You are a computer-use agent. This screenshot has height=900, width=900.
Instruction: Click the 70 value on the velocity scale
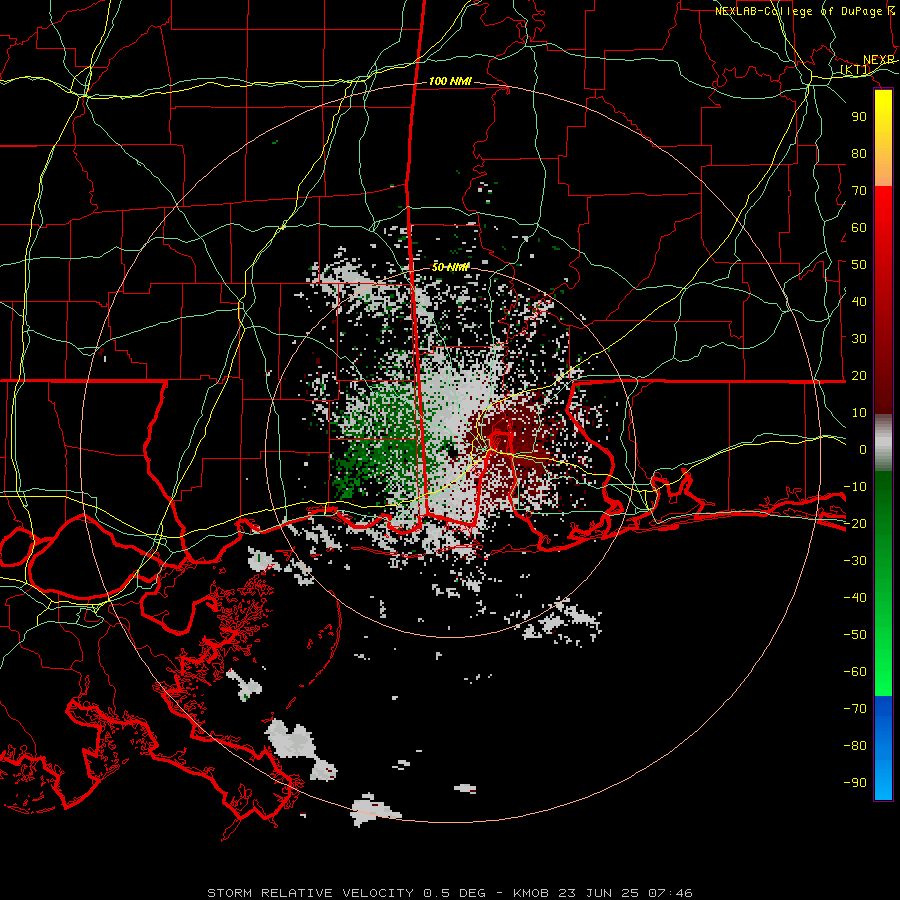click(x=859, y=191)
